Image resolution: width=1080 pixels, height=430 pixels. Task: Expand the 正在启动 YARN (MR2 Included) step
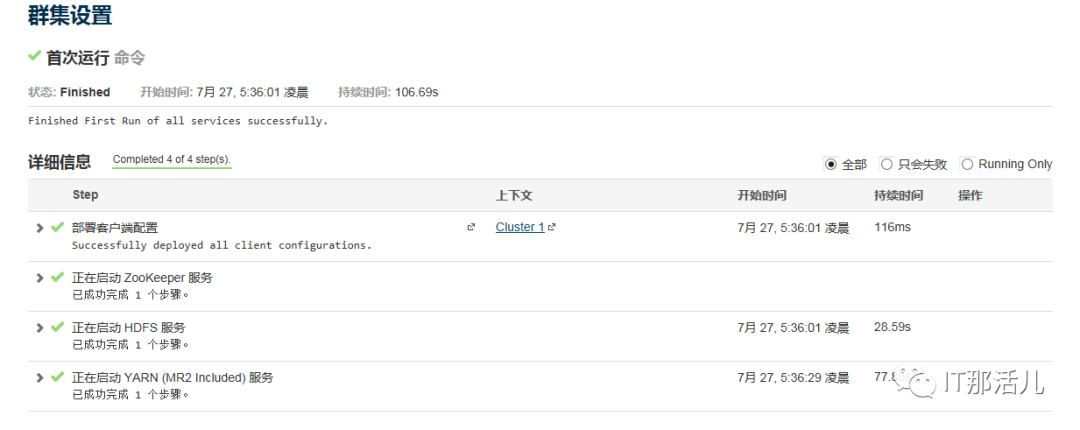pos(40,378)
